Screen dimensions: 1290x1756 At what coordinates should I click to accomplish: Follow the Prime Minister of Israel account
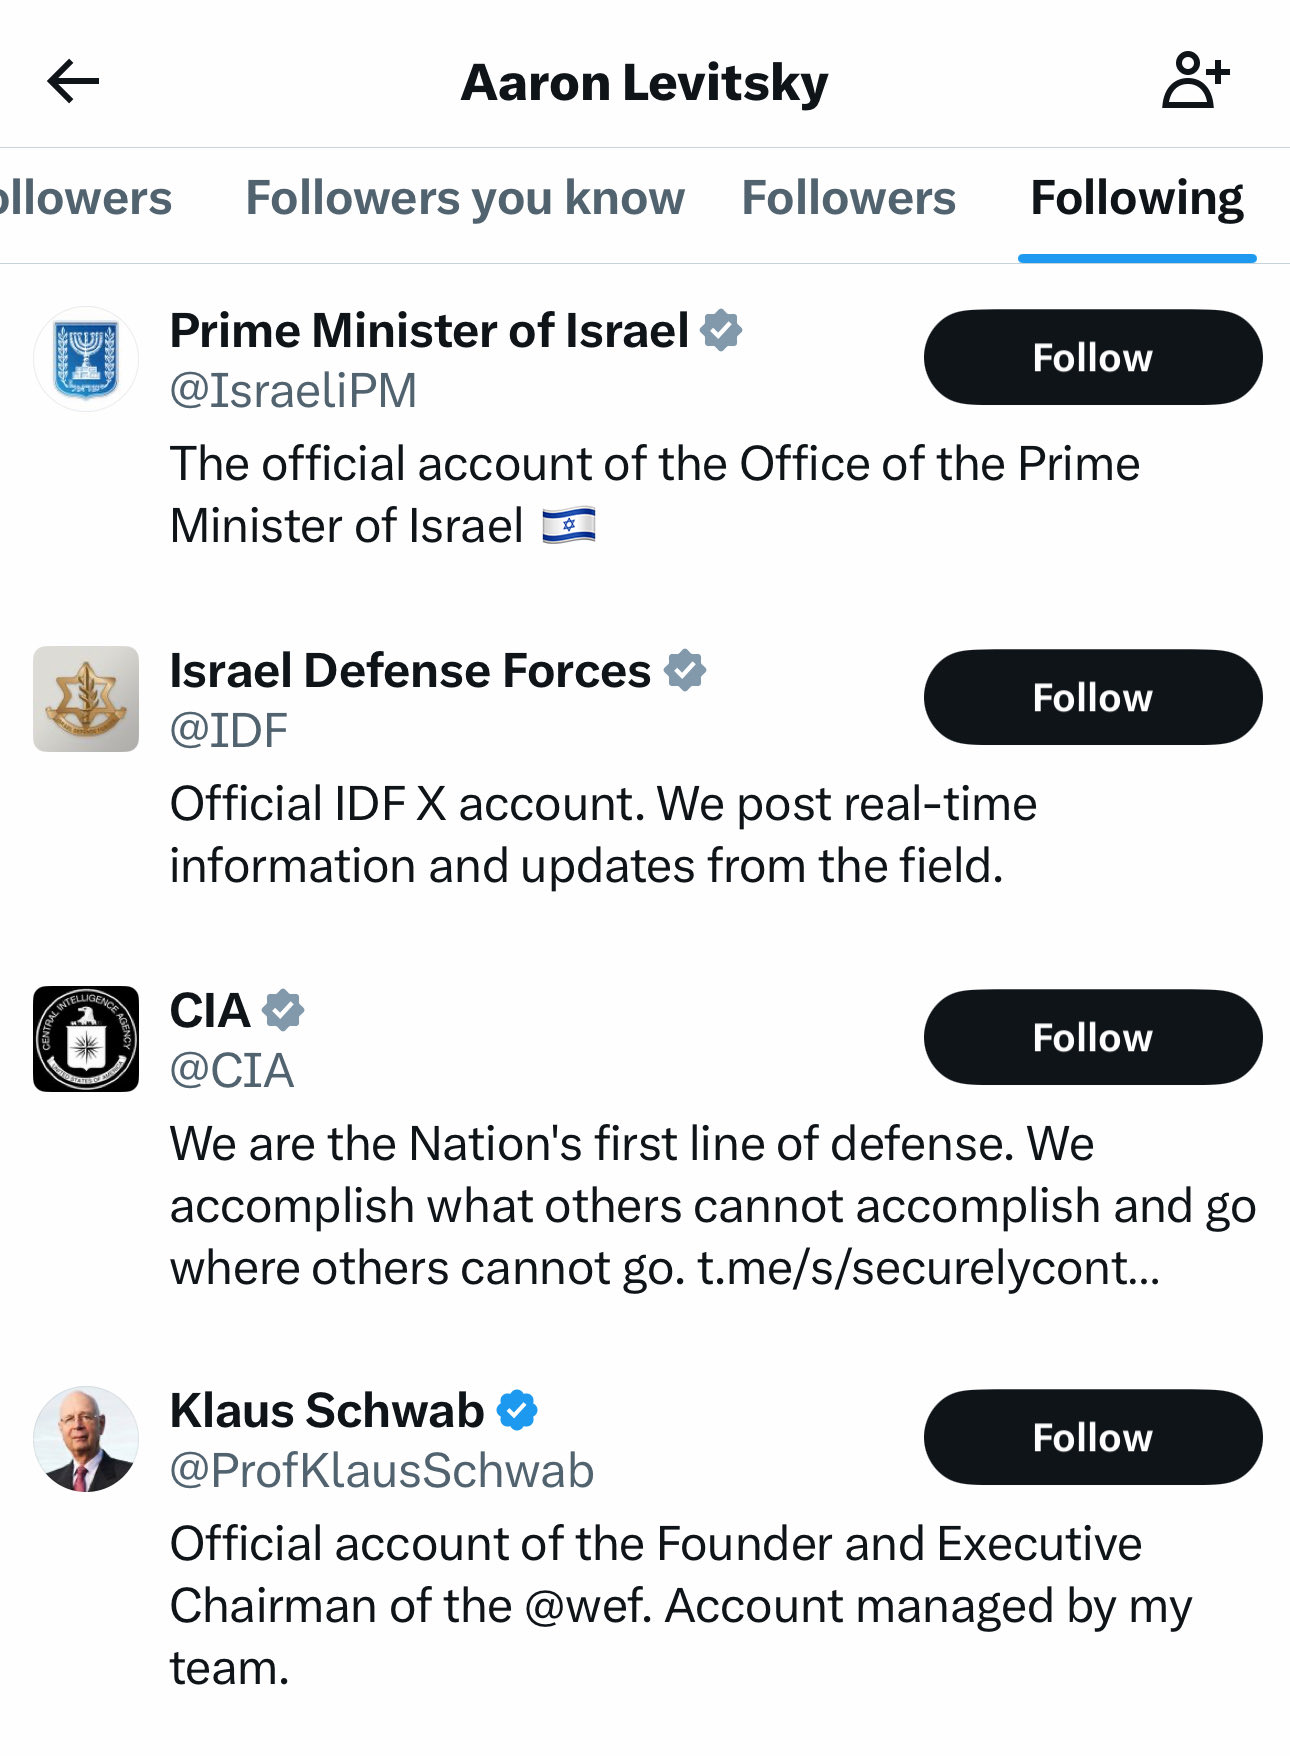1092,358
